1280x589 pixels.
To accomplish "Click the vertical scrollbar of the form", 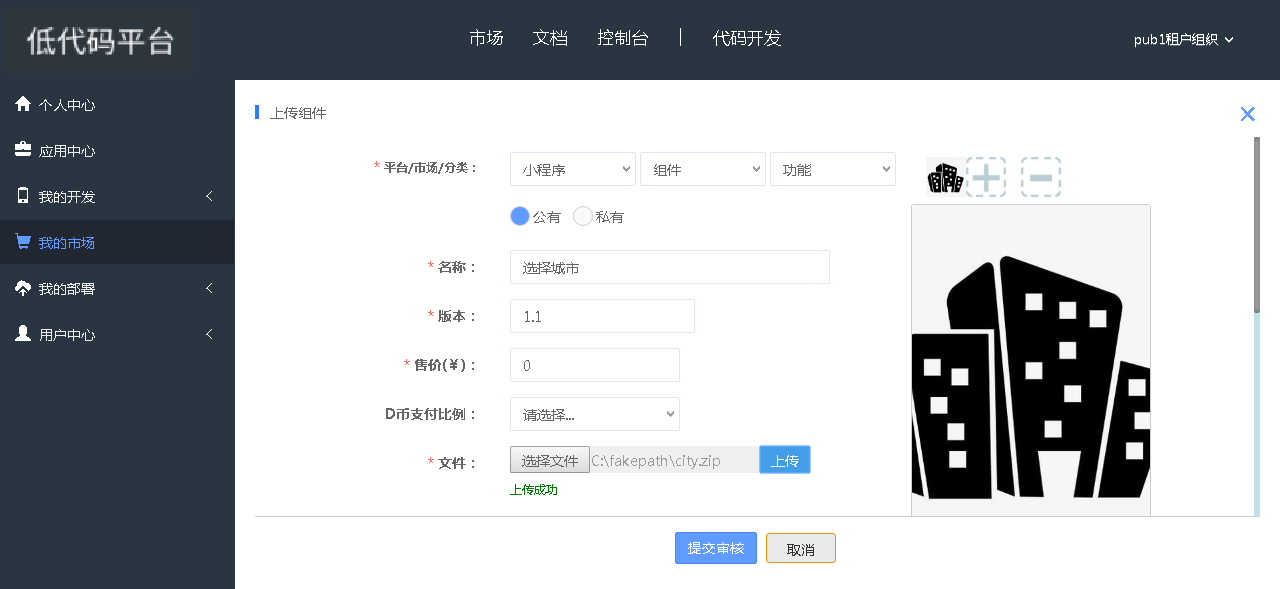I will tap(1256, 225).
